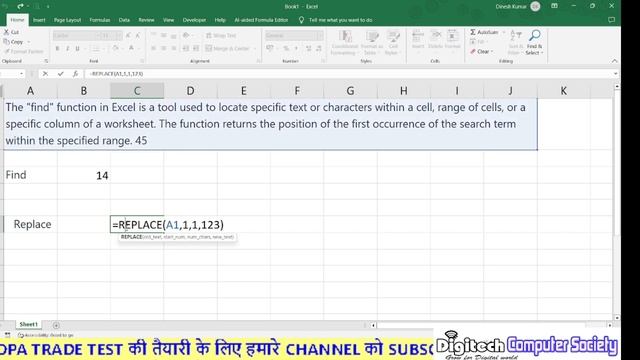Open the Number Format combo box

click(x=294, y=36)
